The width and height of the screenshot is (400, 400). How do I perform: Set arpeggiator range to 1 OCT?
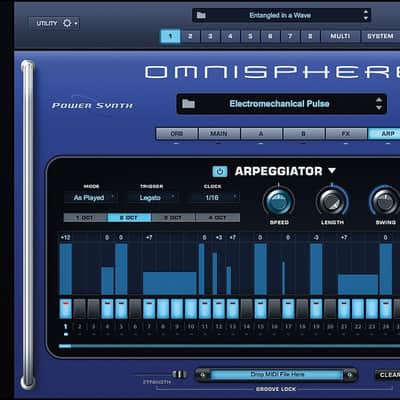point(85,218)
